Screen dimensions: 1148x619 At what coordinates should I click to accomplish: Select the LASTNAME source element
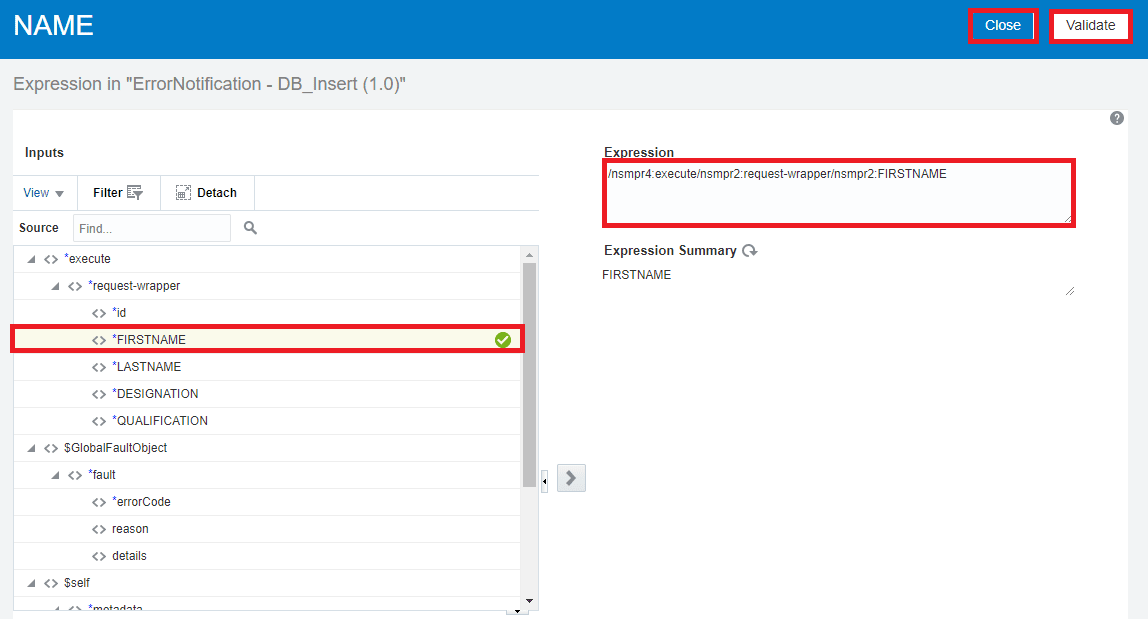[147, 366]
